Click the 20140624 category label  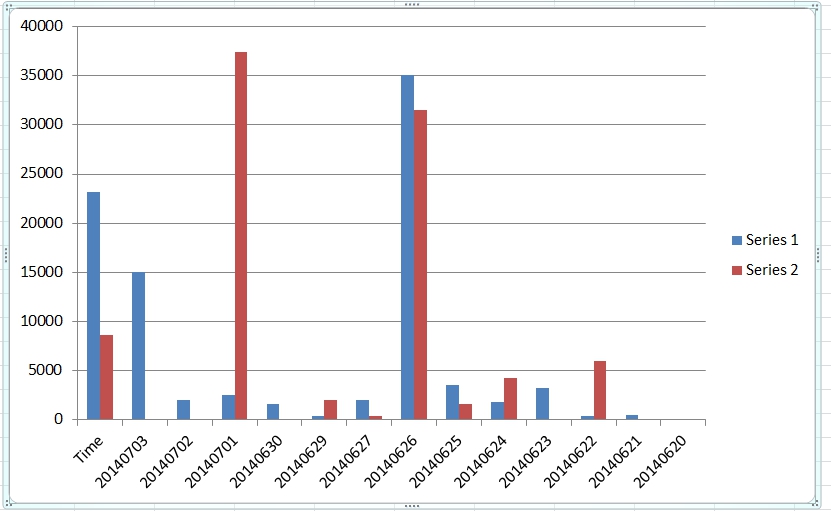(x=481, y=461)
